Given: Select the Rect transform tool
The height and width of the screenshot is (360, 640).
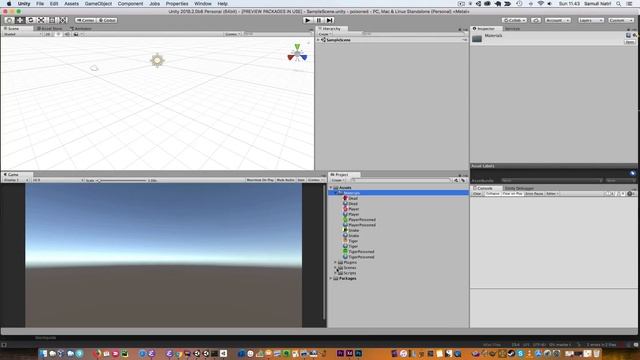Looking at the screenshot, I should point(52,20).
